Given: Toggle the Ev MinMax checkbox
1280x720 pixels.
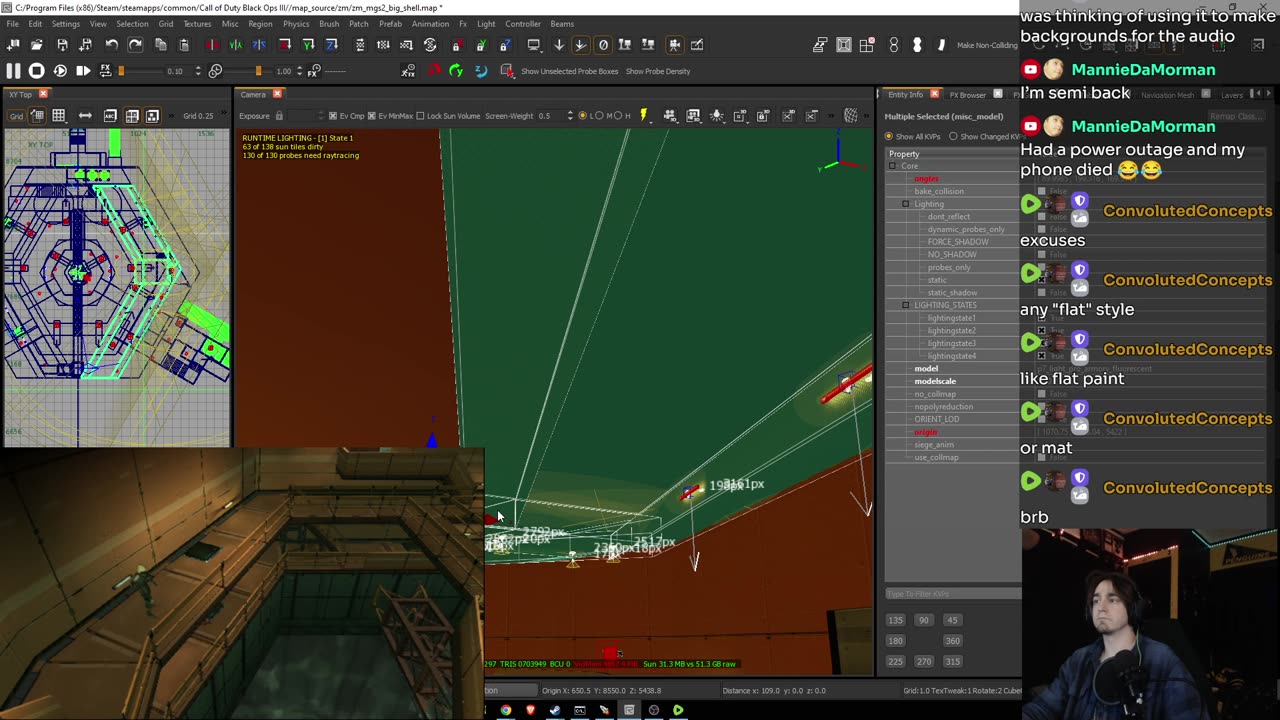Looking at the screenshot, I should pos(372,116).
